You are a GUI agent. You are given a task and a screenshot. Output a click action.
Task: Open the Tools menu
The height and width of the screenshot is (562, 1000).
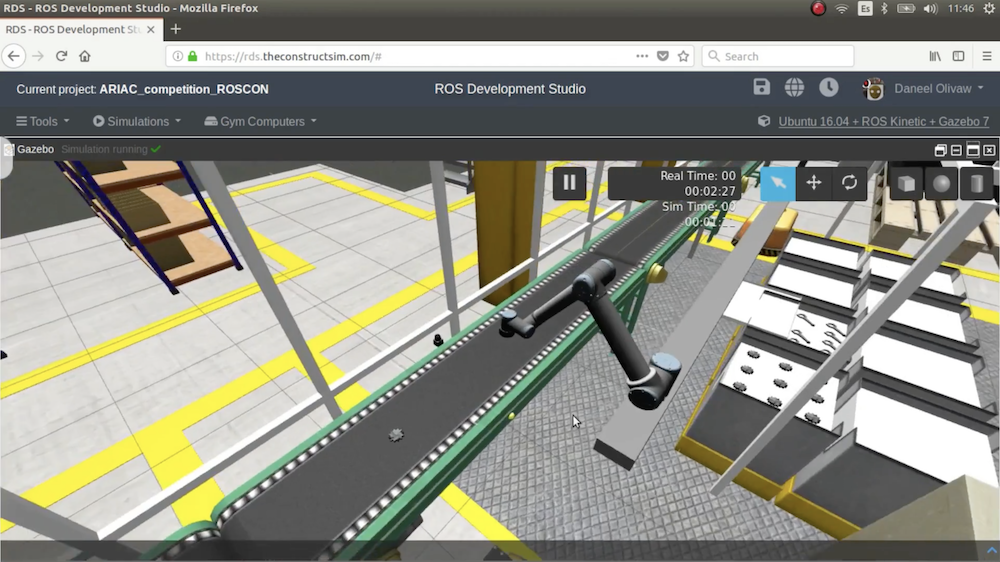[43, 121]
